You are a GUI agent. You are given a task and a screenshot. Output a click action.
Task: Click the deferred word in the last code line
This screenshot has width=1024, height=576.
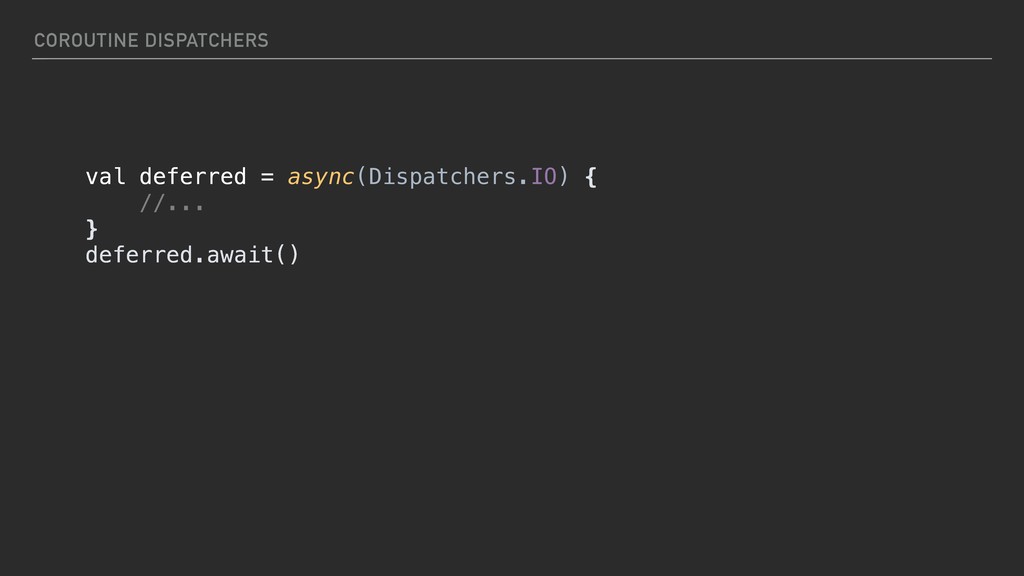coord(137,255)
